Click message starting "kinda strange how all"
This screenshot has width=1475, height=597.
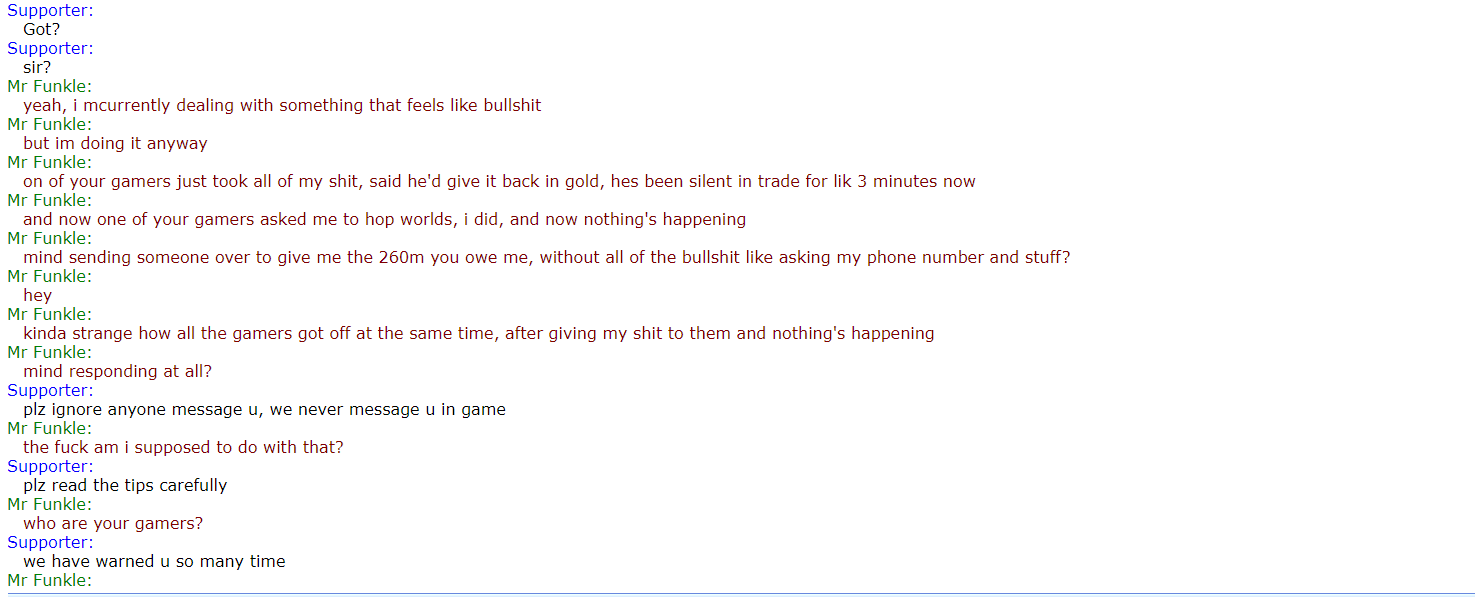478,333
